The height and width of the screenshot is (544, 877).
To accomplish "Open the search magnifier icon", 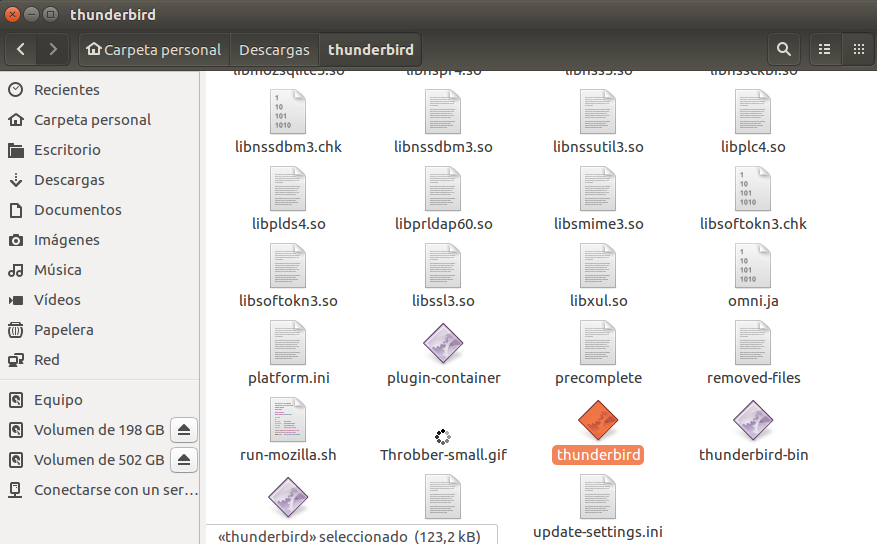I will 784,49.
